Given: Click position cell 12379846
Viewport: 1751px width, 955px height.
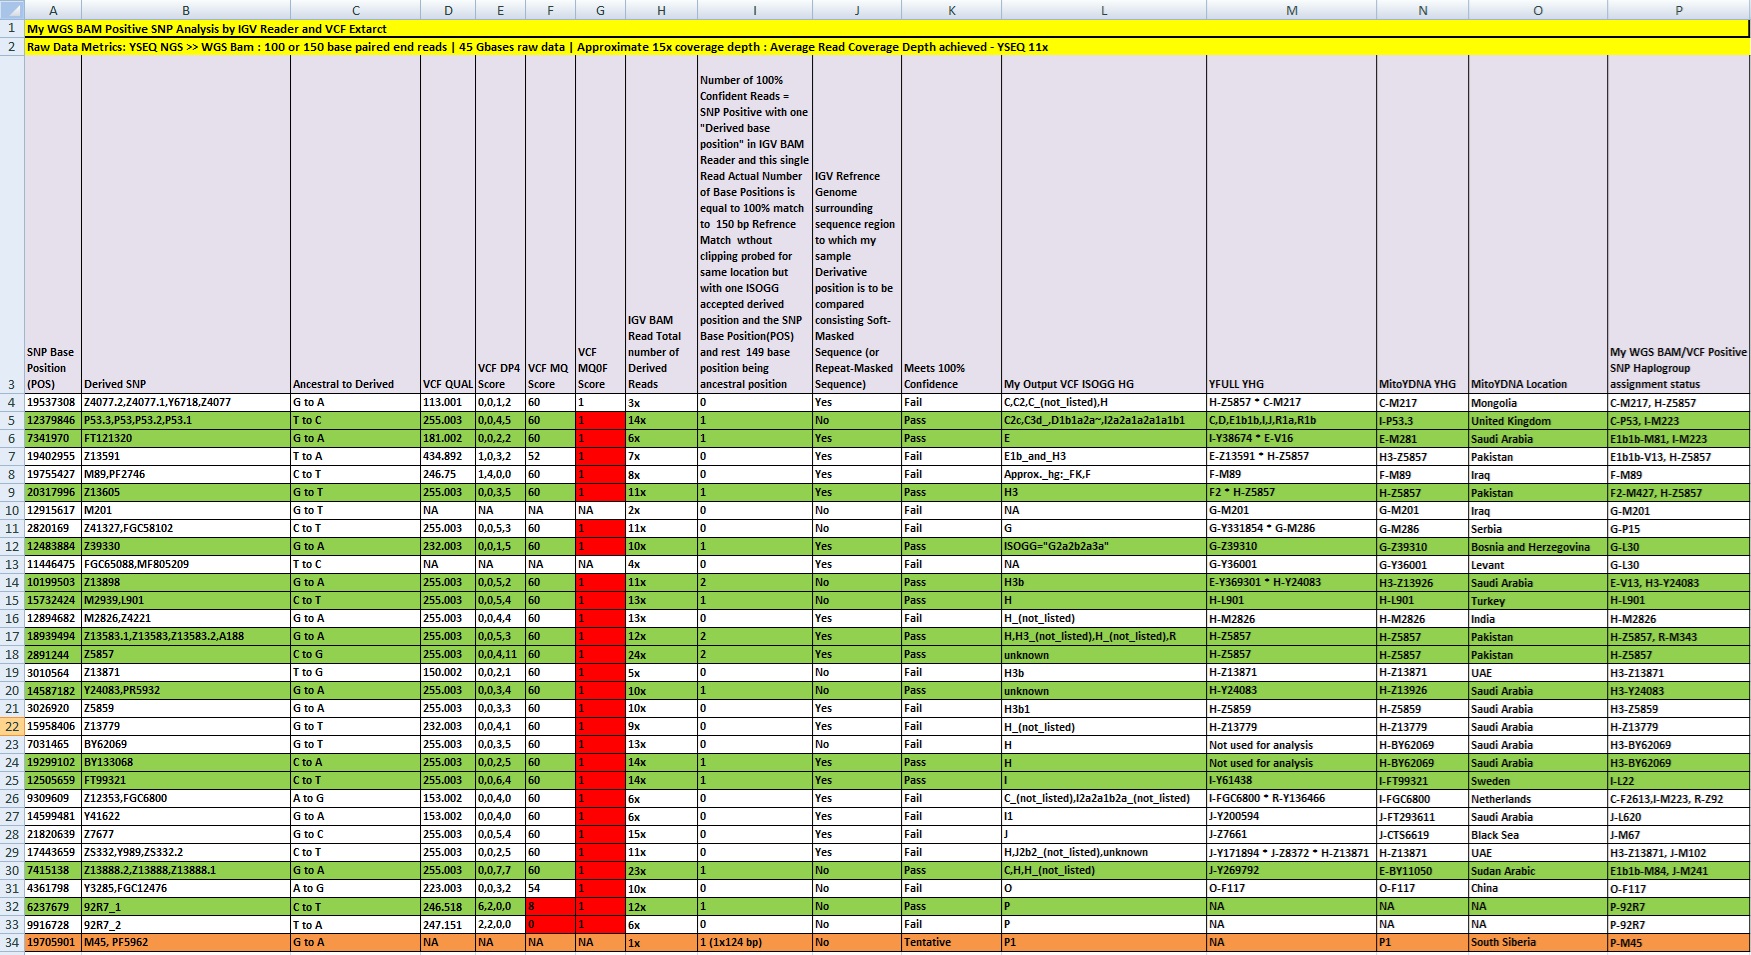Looking at the screenshot, I should coord(53,420).
